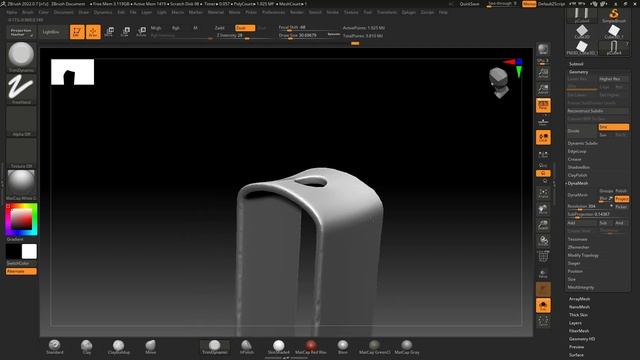Open the Alpha Off slot

coord(21,121)
